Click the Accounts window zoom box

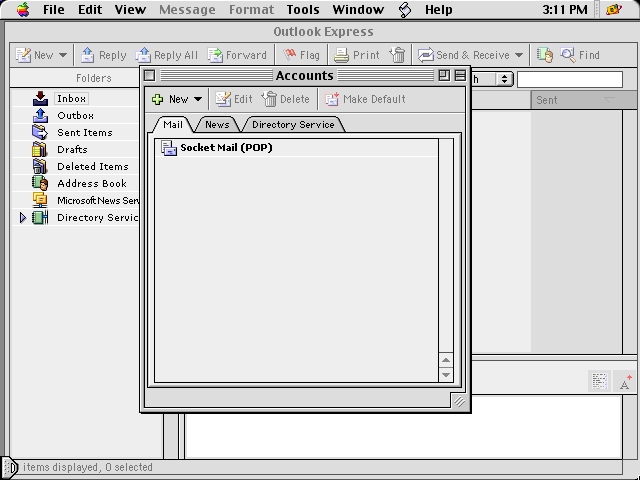point(444,76)
